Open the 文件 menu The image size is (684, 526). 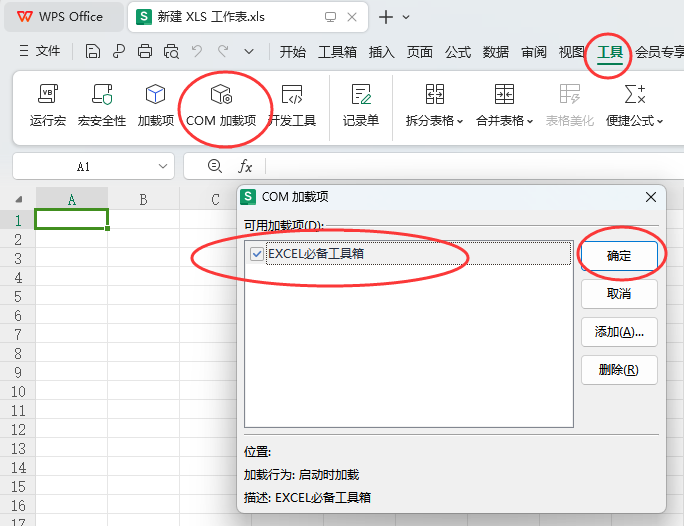40,52
